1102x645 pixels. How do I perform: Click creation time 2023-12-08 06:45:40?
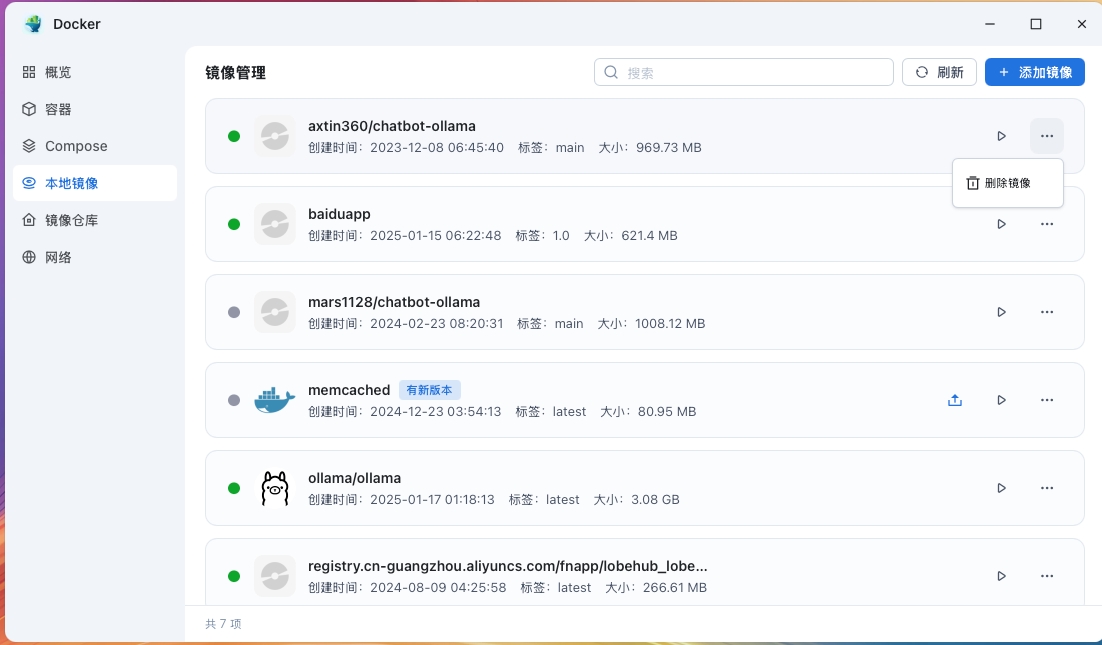point(436,148)
